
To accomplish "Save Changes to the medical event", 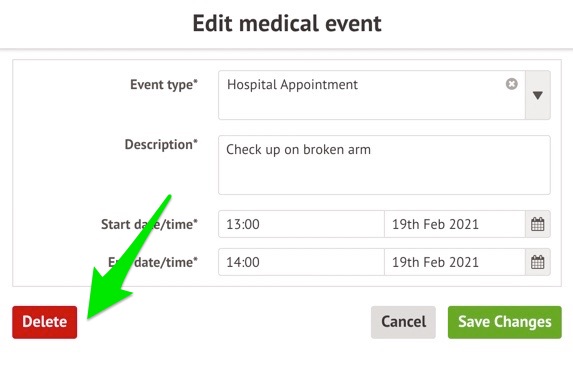I will (505, 322).
